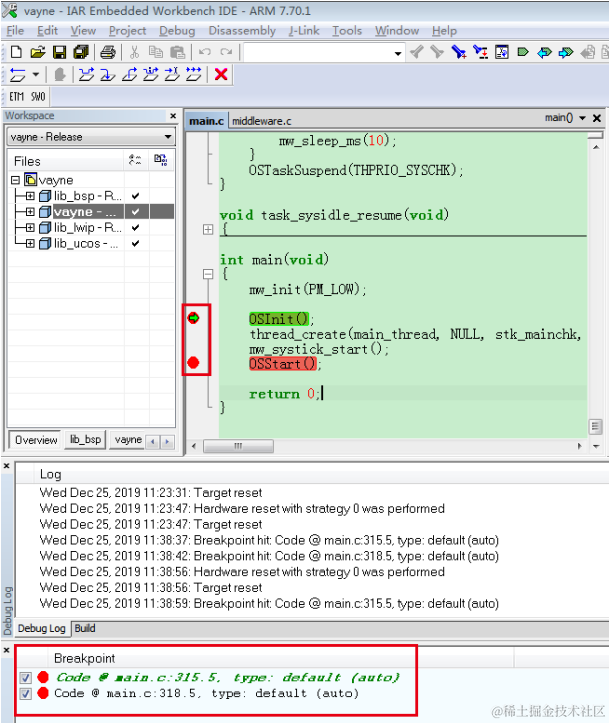610x723 pixels.
Task: Switch to the middleware.c editor tab
Action: point(261,121)
